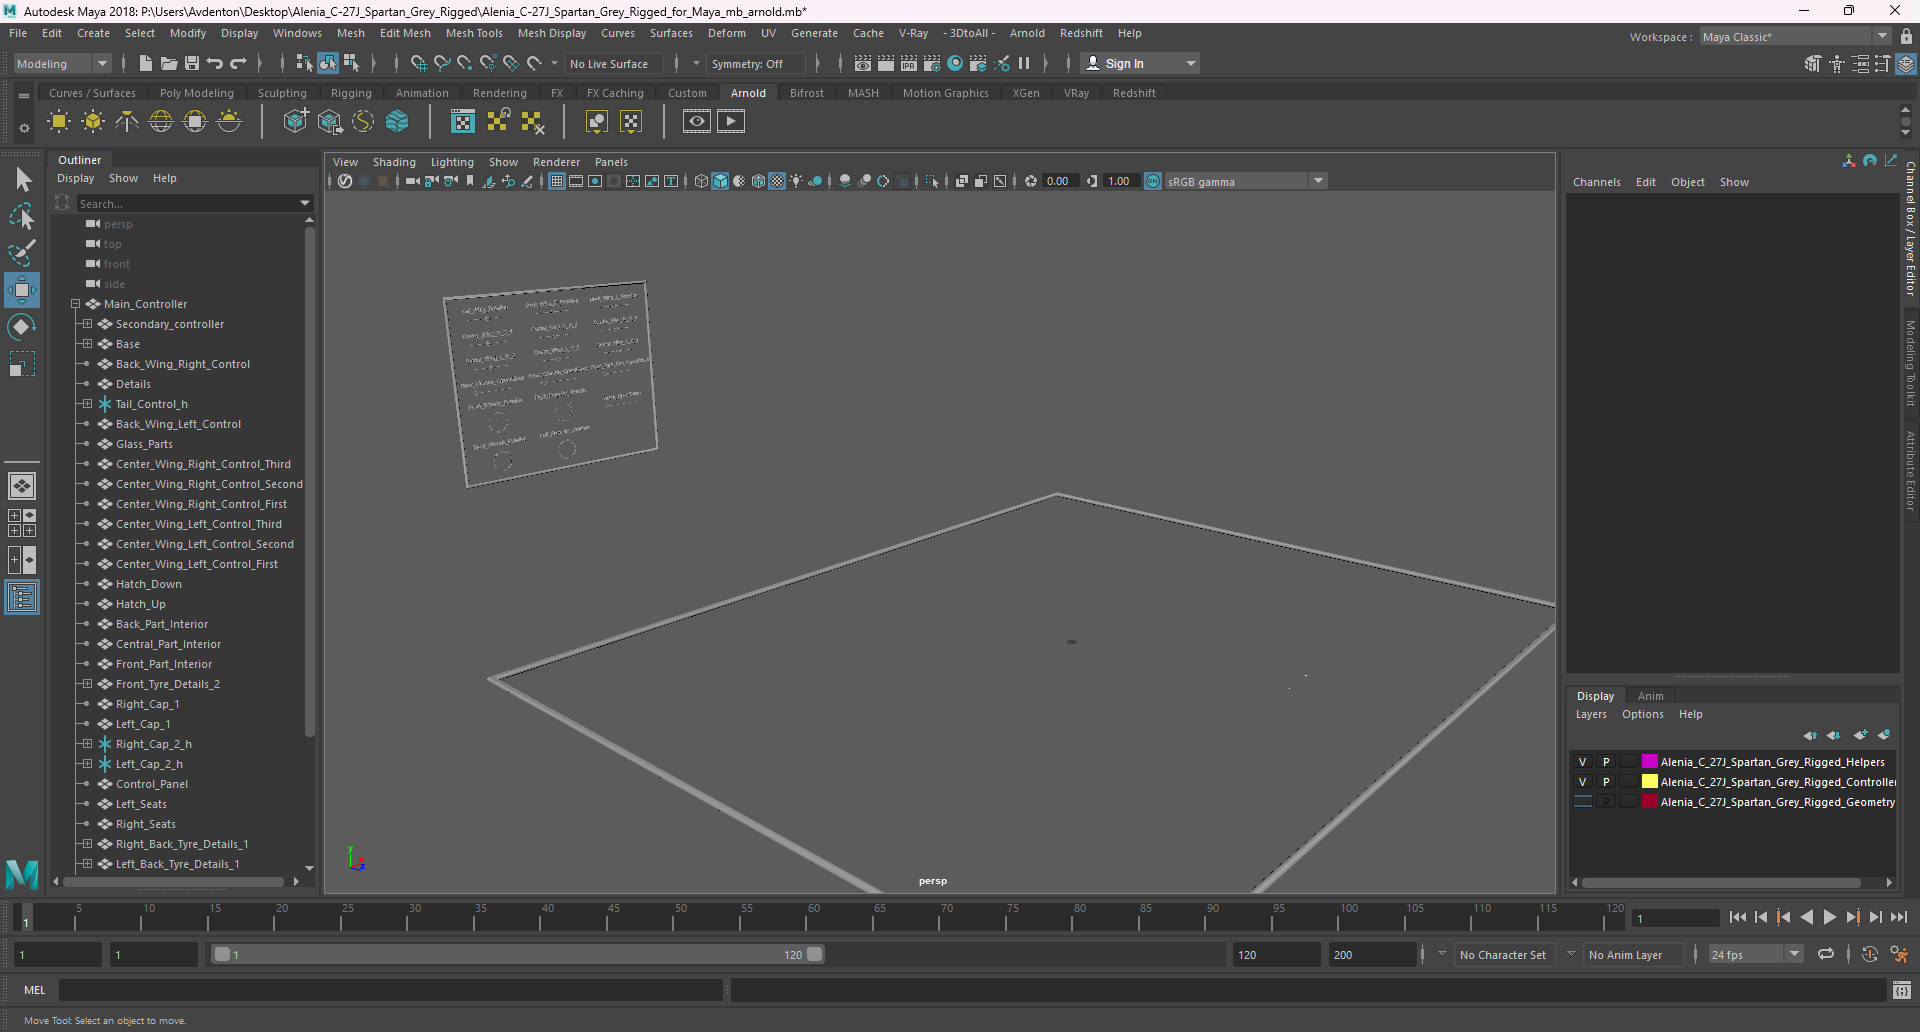Collapse the Main_Controller node
The height and width of the screenshot is (1032, 1920).
pyautogui.click(x=75, y=304)
